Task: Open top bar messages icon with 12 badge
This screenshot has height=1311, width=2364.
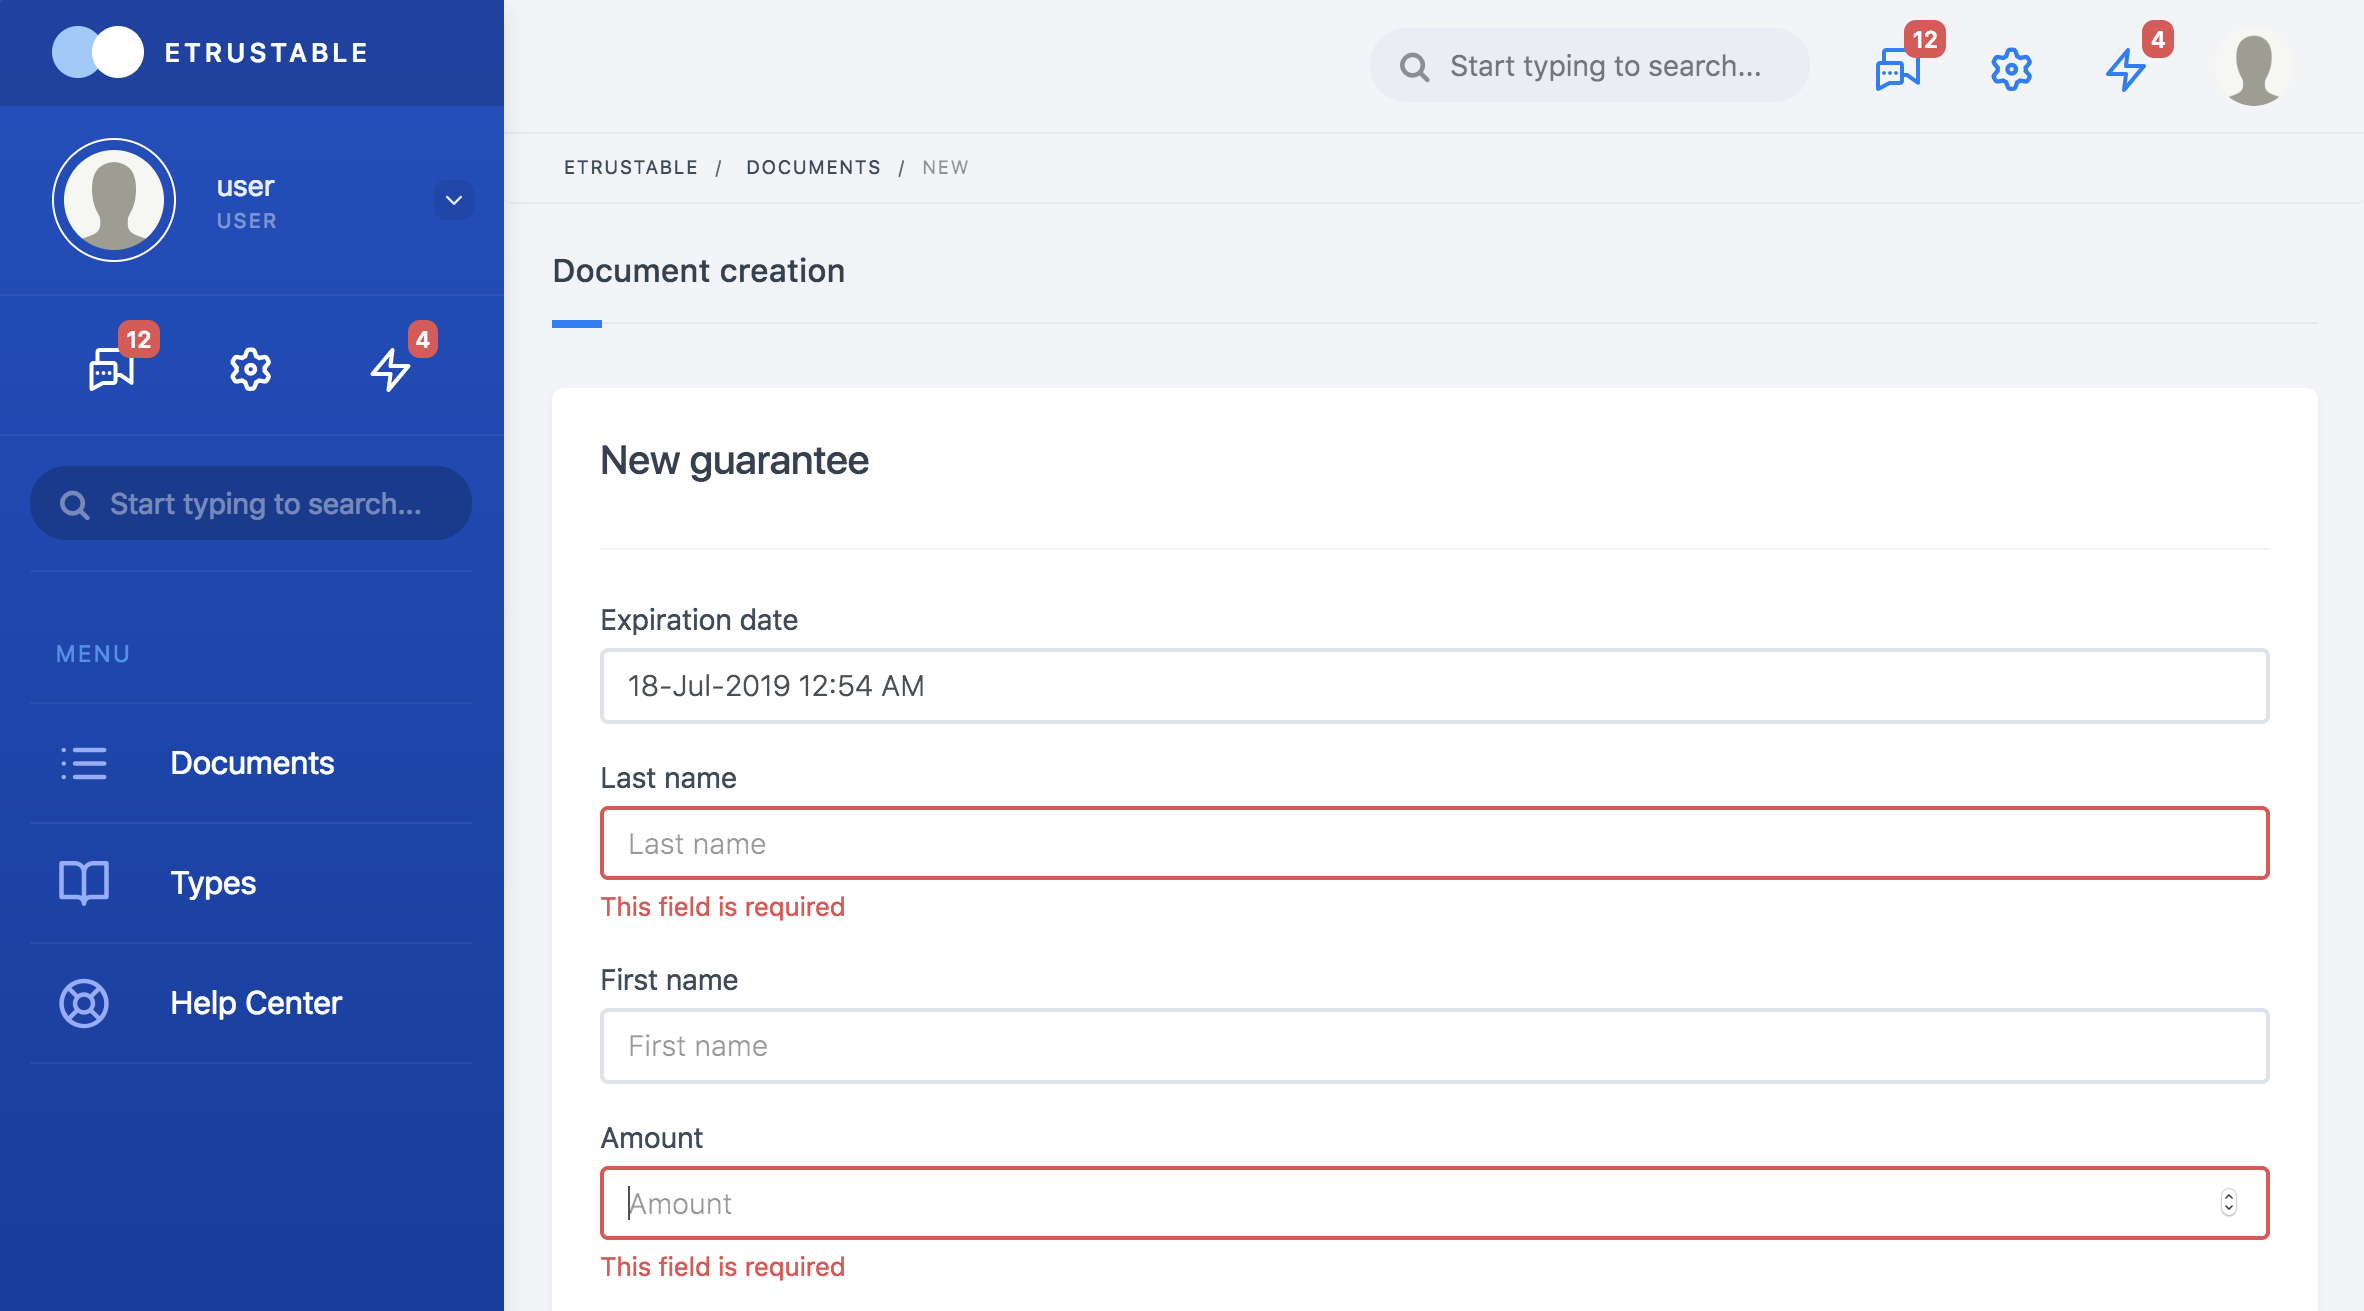Action: tap(1897, 68)
